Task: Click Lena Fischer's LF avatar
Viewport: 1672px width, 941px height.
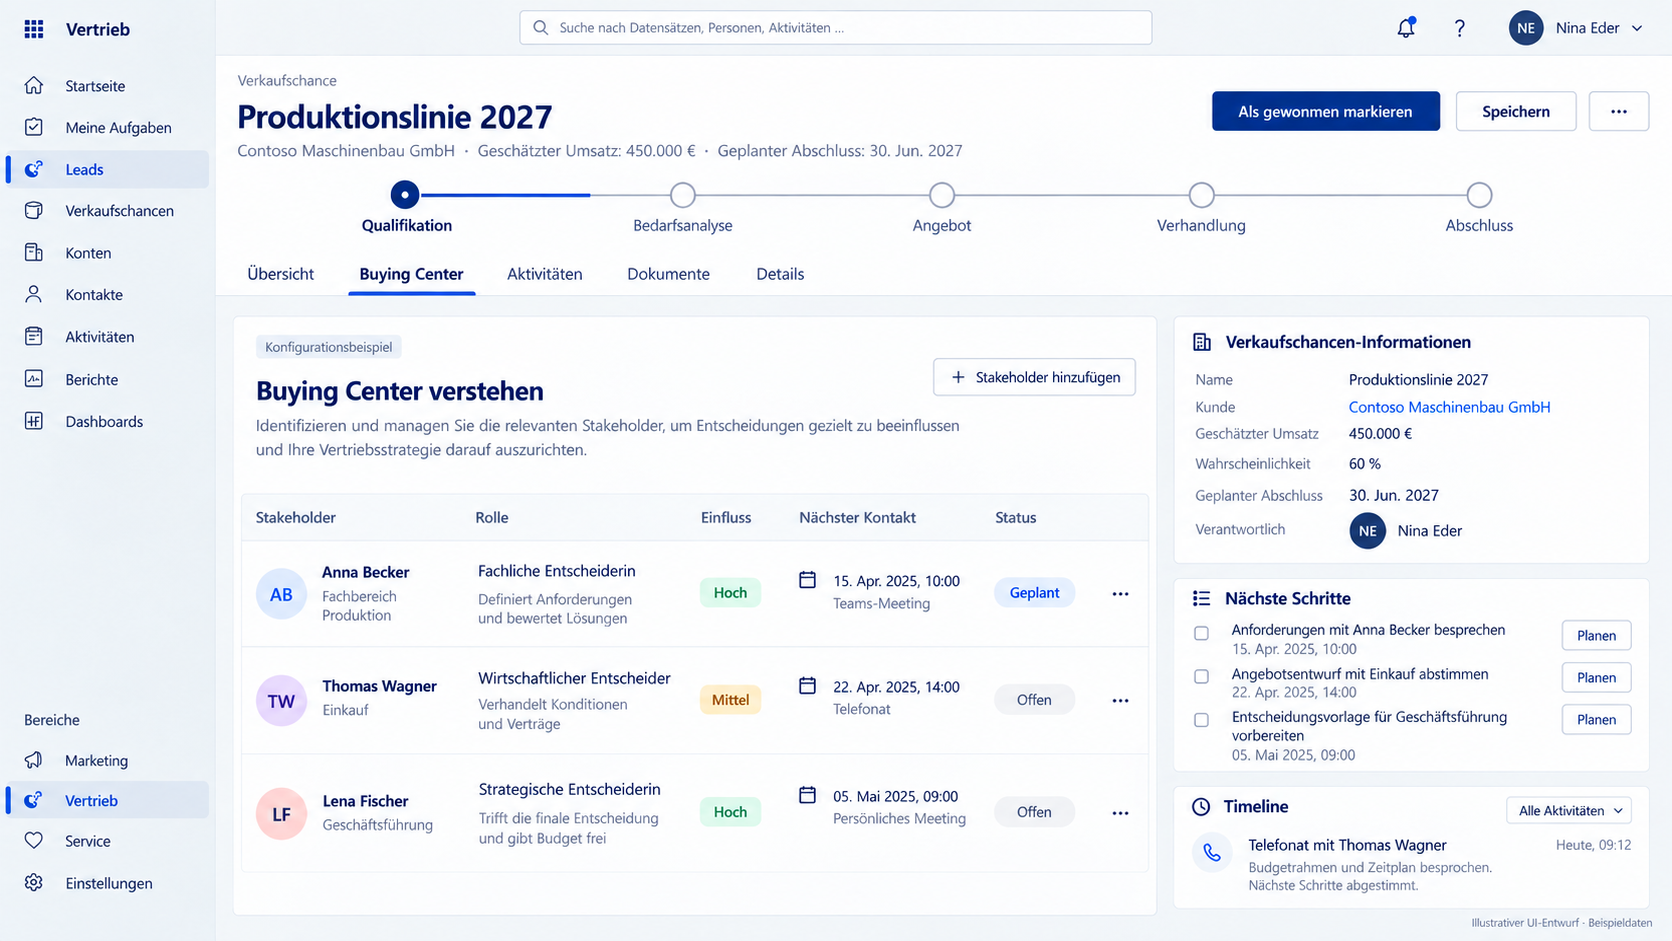Action: (x=281, y=813)
